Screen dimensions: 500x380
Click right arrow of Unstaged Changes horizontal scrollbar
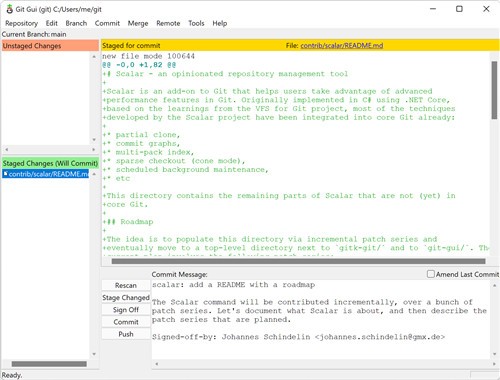click(94, 150)
